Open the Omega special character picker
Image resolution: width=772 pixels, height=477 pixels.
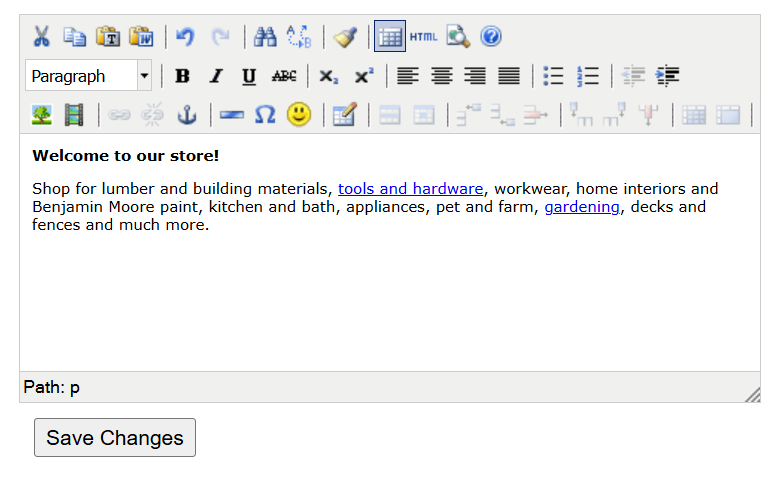[265, 115]
